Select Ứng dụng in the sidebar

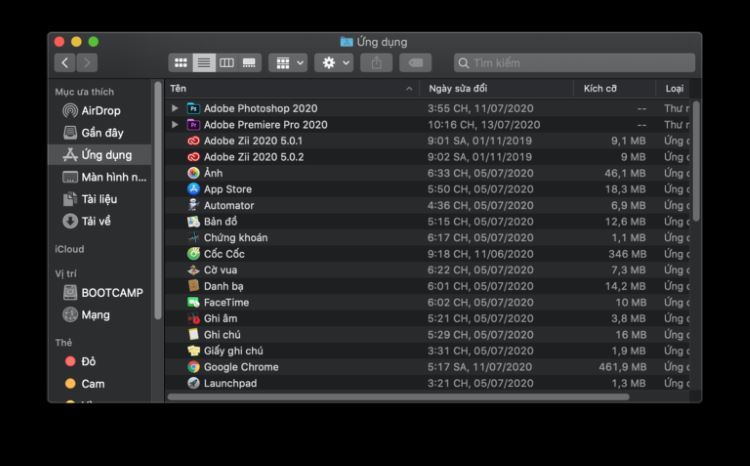(100, 155)
